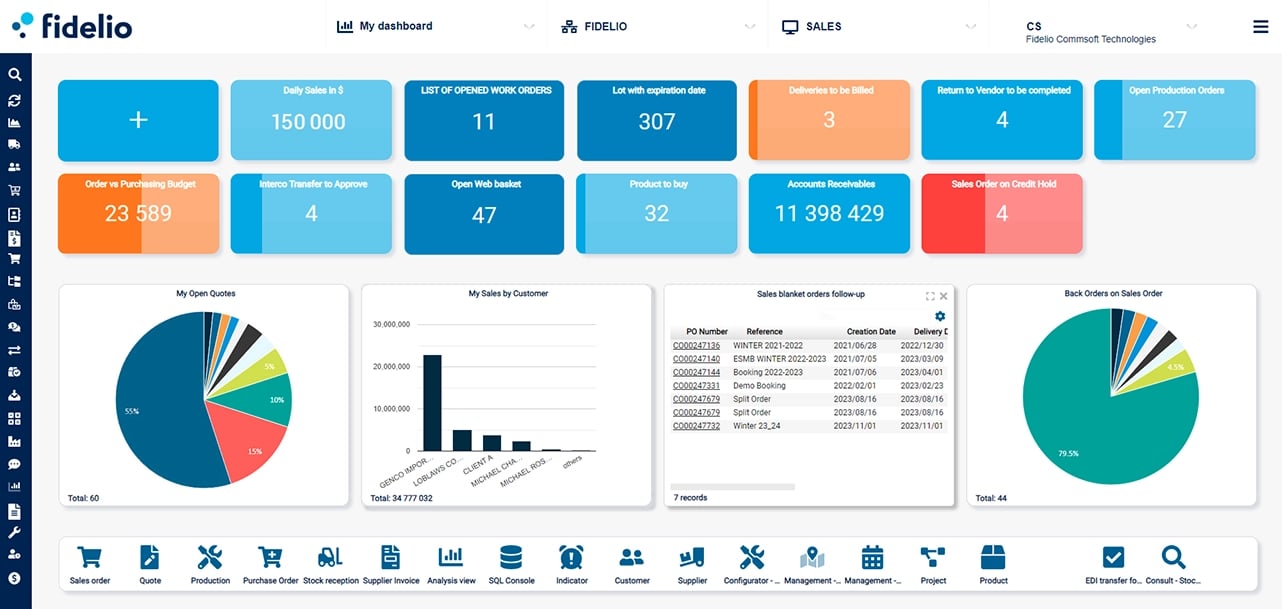Screen dimensions: 1282x609
Task: Click the swap arrows icon in sidebar
Action: tap(15, 350)
